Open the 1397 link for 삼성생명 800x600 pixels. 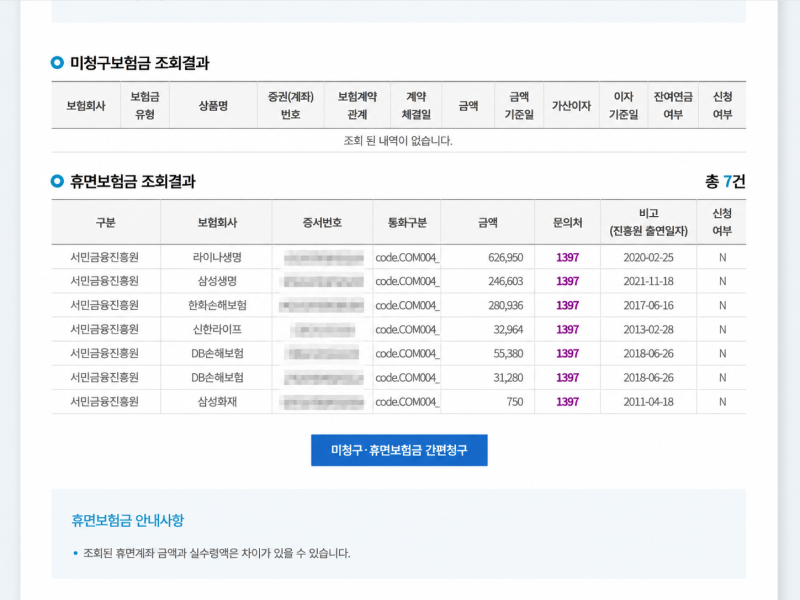pyautogui.click(x=567, y=281)
